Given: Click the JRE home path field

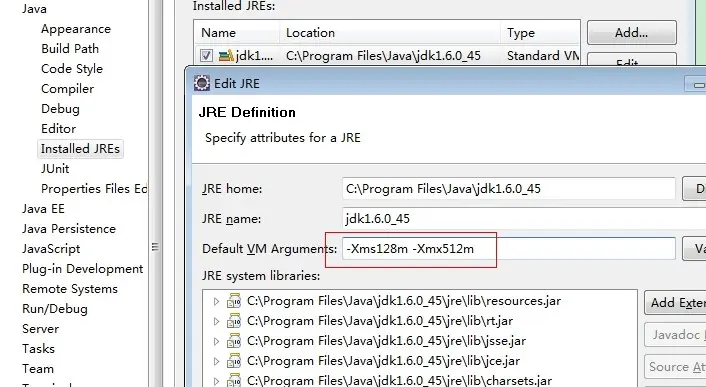Looking at the screenshot, I should point(509,189).
